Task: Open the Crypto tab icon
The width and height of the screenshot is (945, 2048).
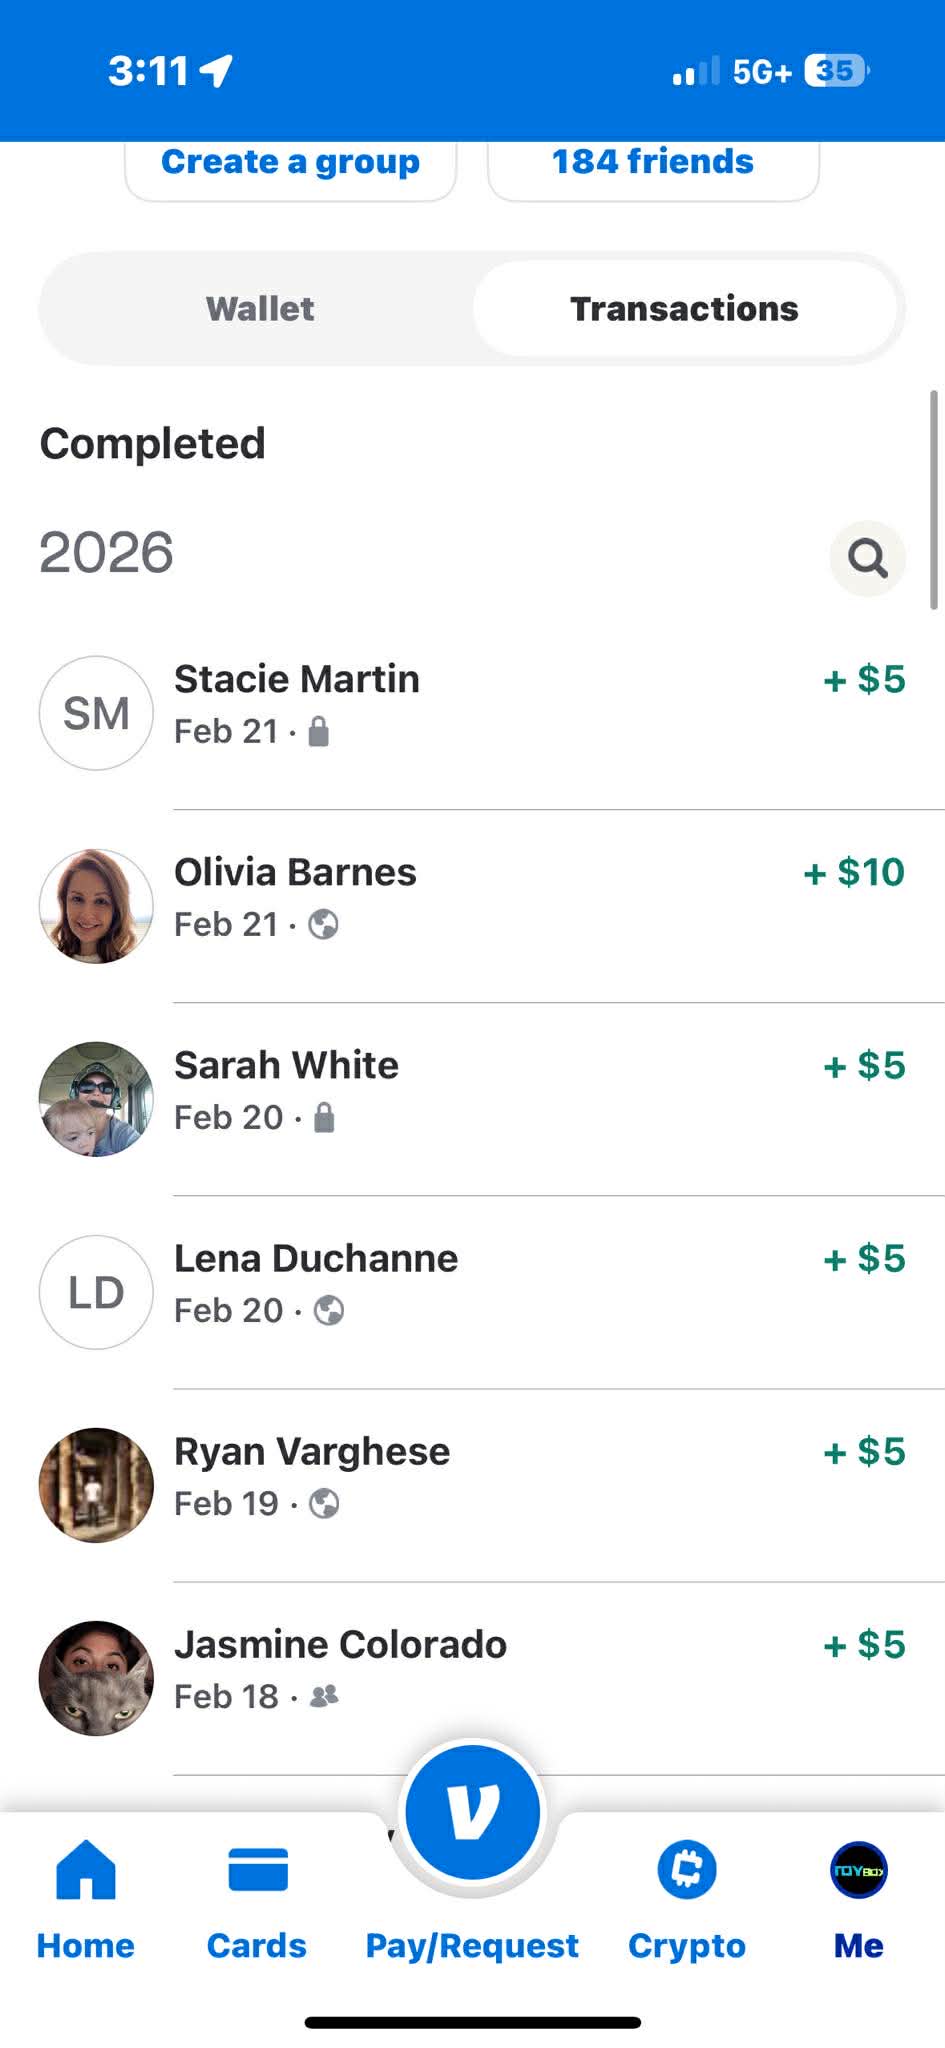Action: 687,1870
